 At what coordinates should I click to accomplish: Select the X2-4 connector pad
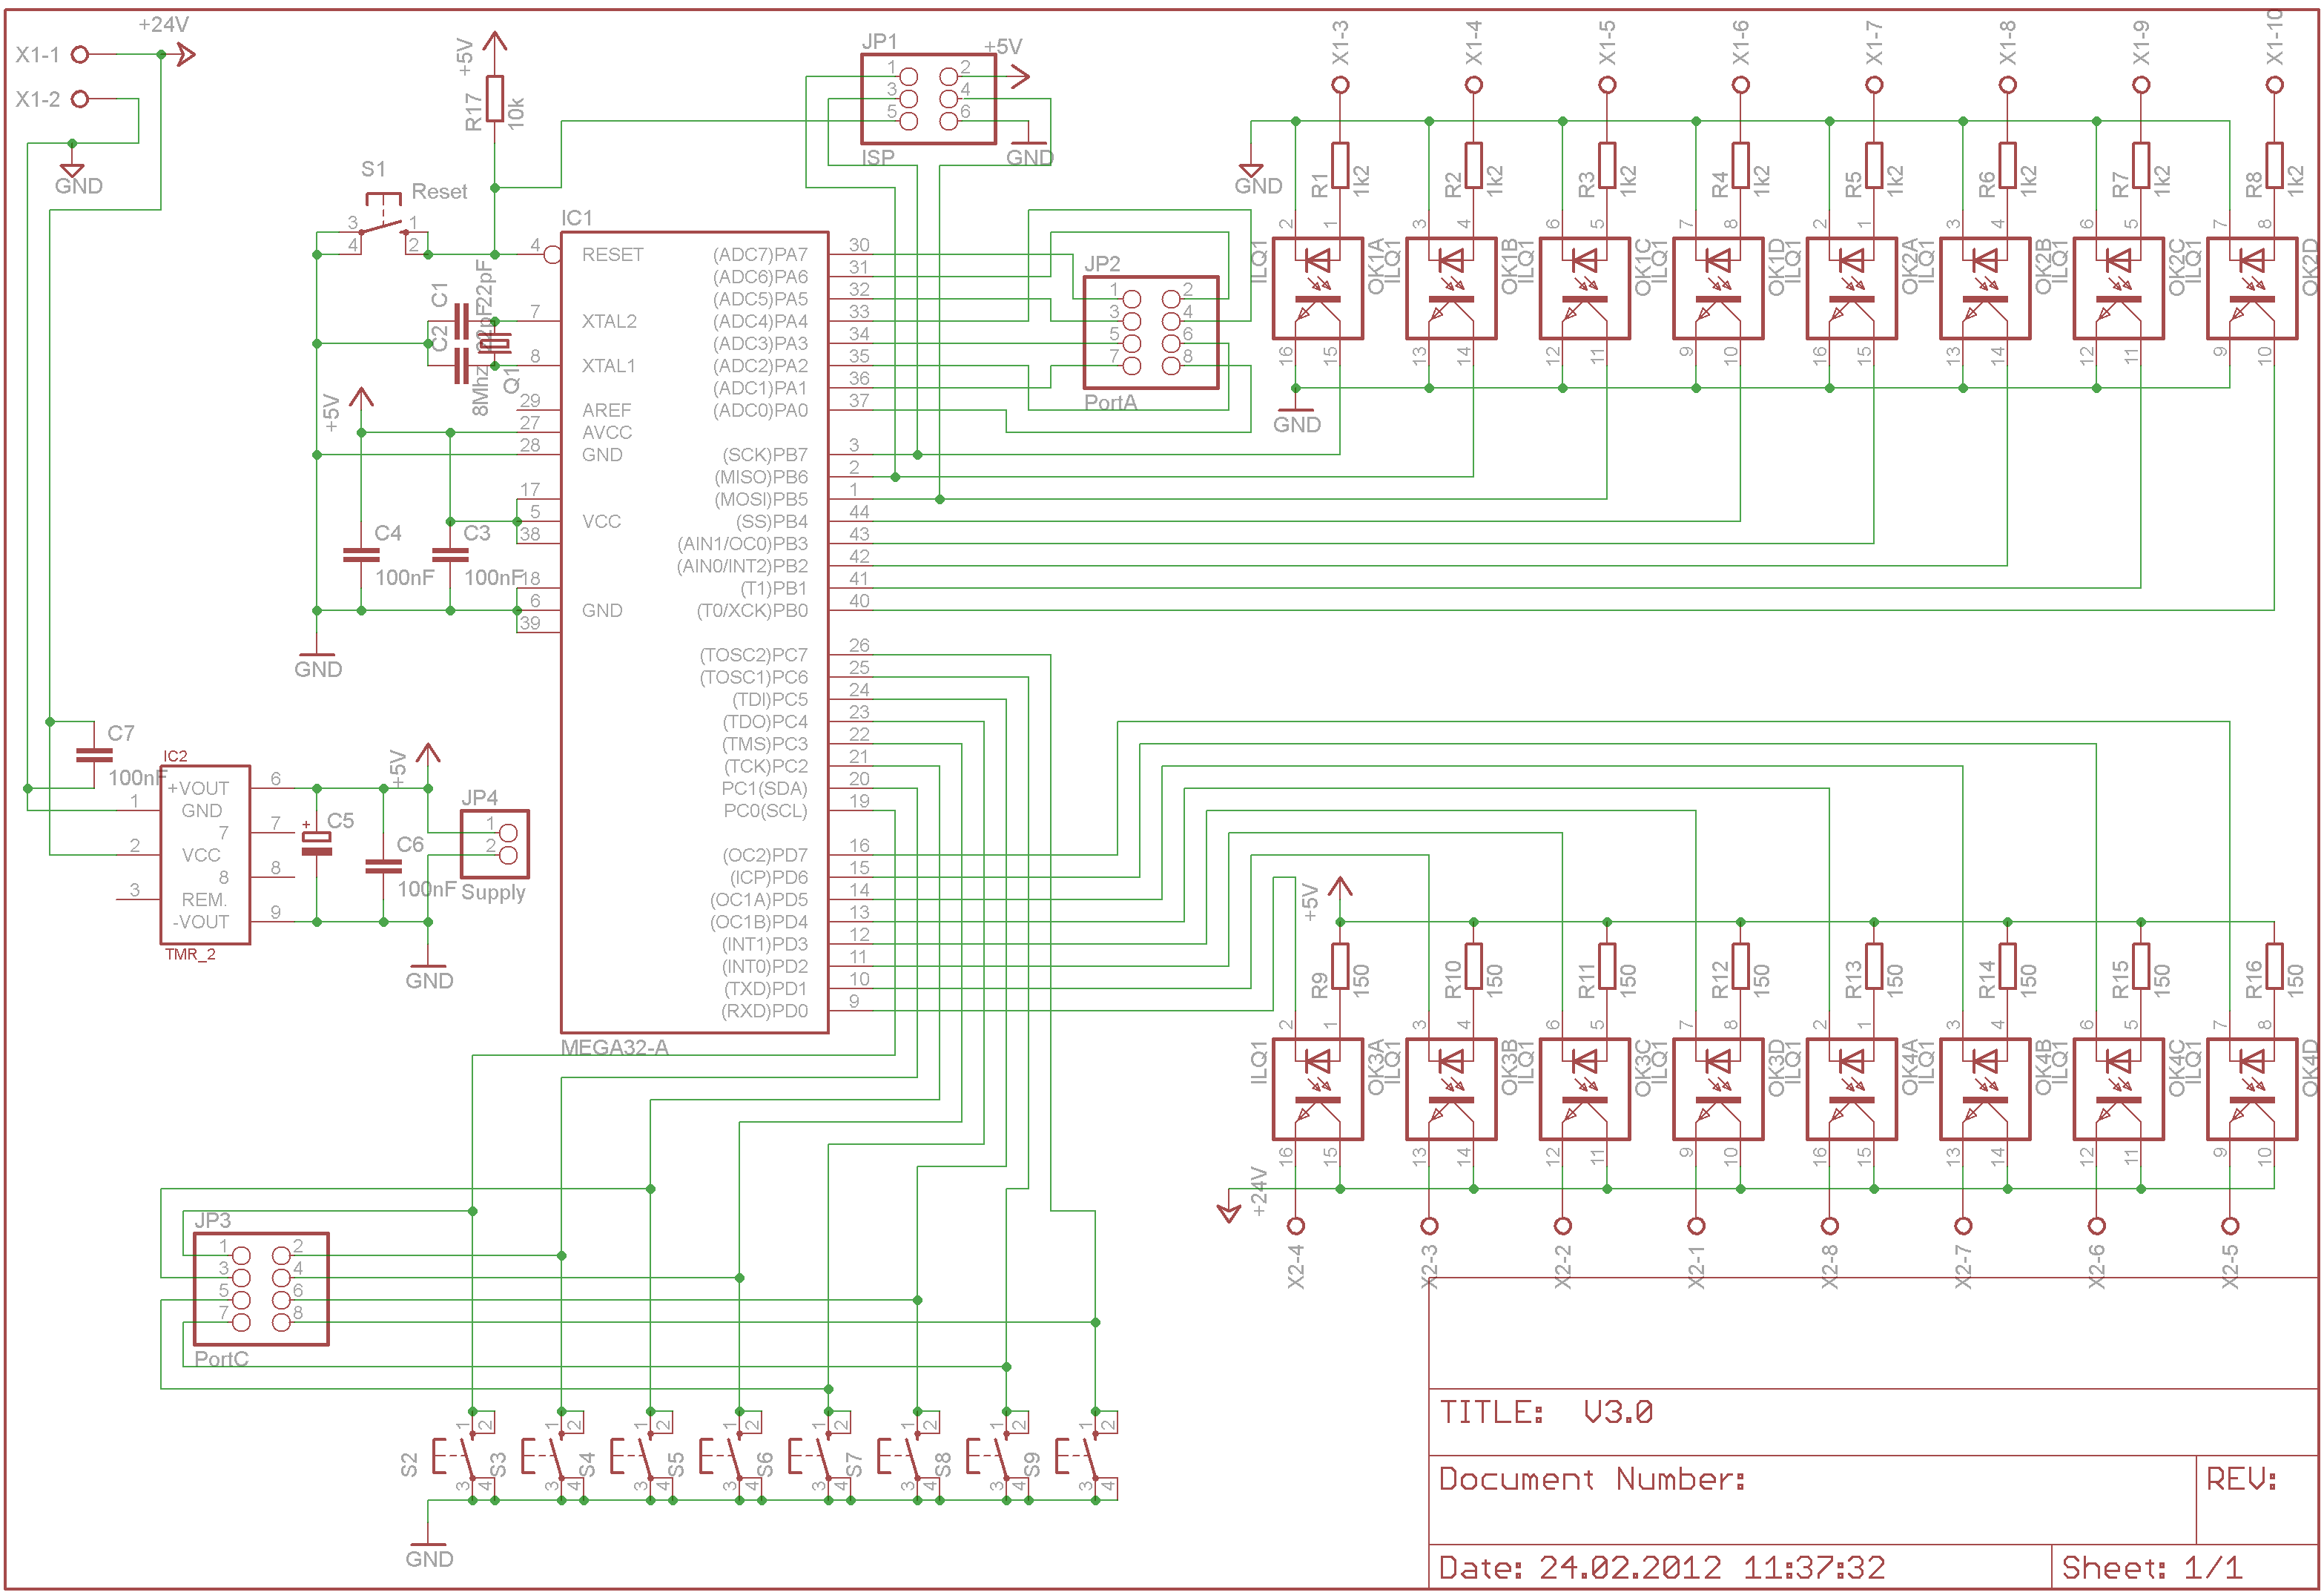tap(1296, 1226)
